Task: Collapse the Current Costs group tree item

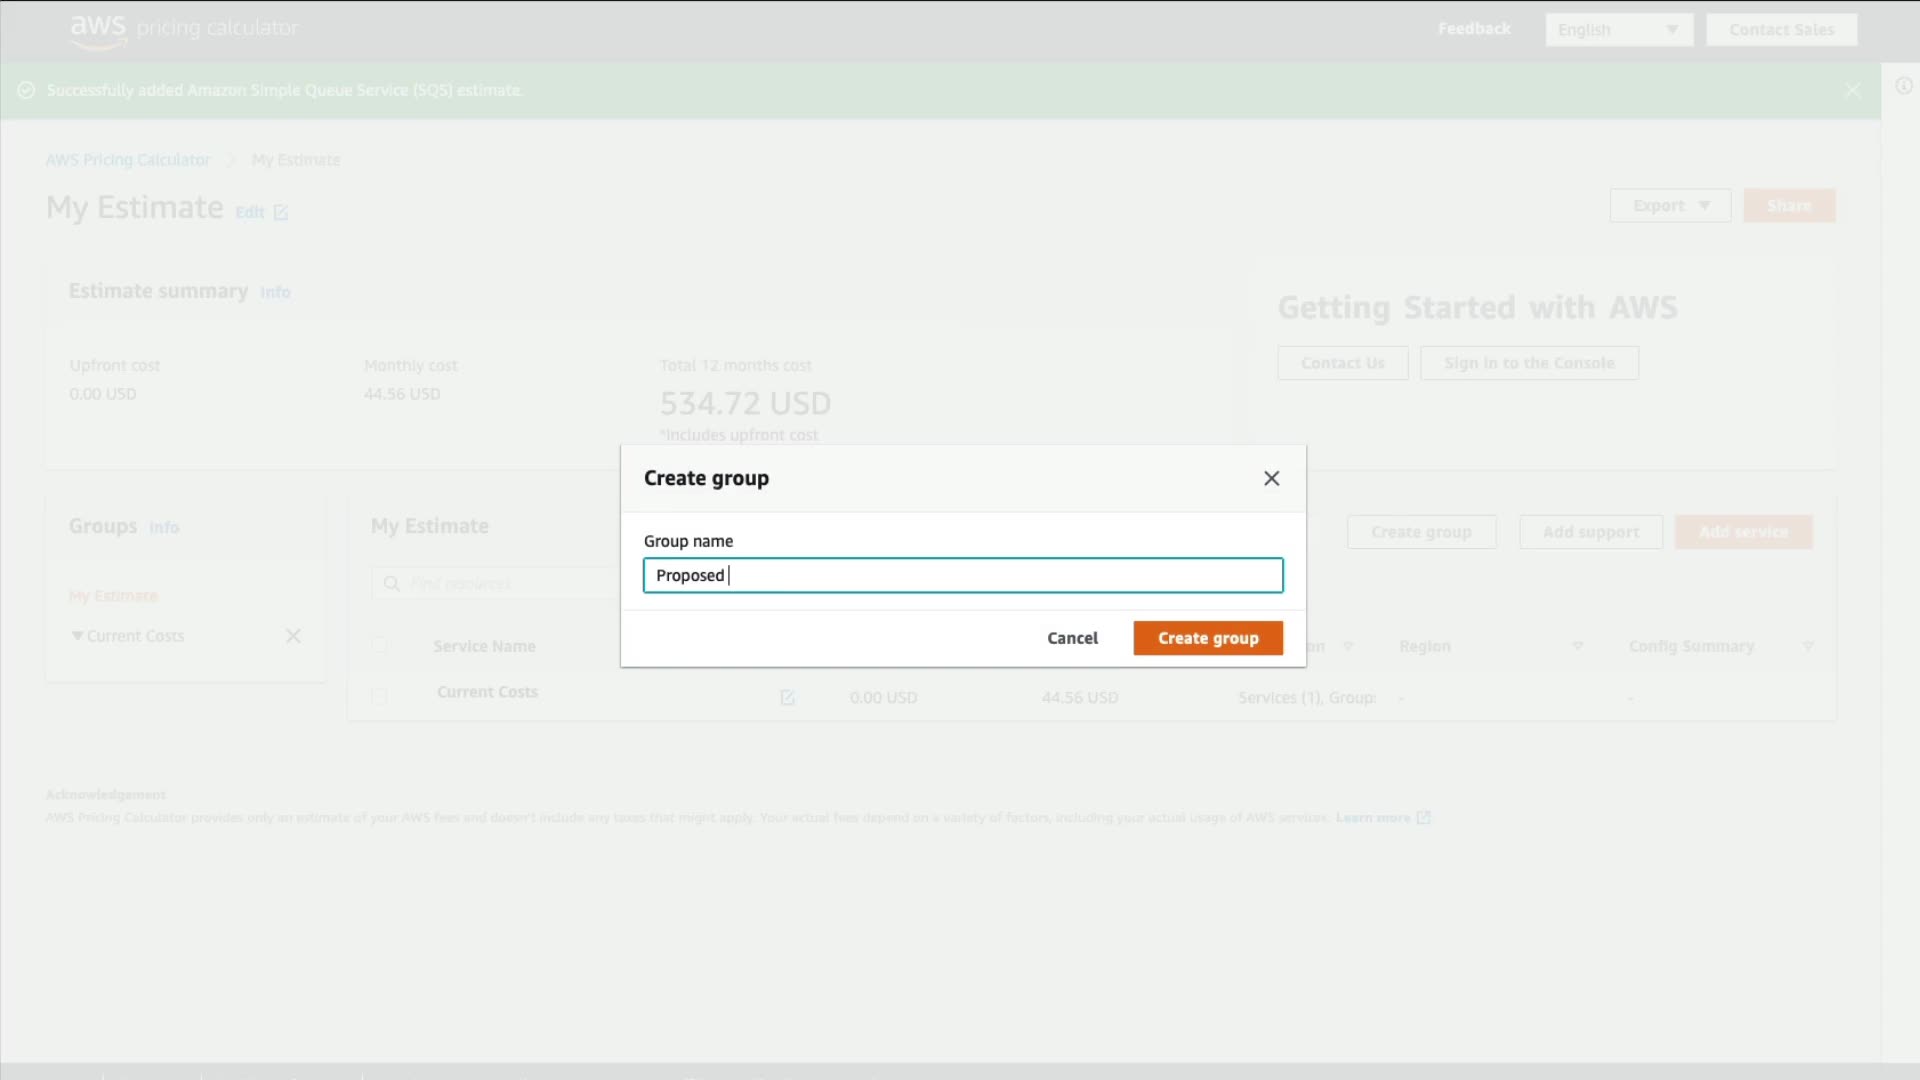Action: 77,636
